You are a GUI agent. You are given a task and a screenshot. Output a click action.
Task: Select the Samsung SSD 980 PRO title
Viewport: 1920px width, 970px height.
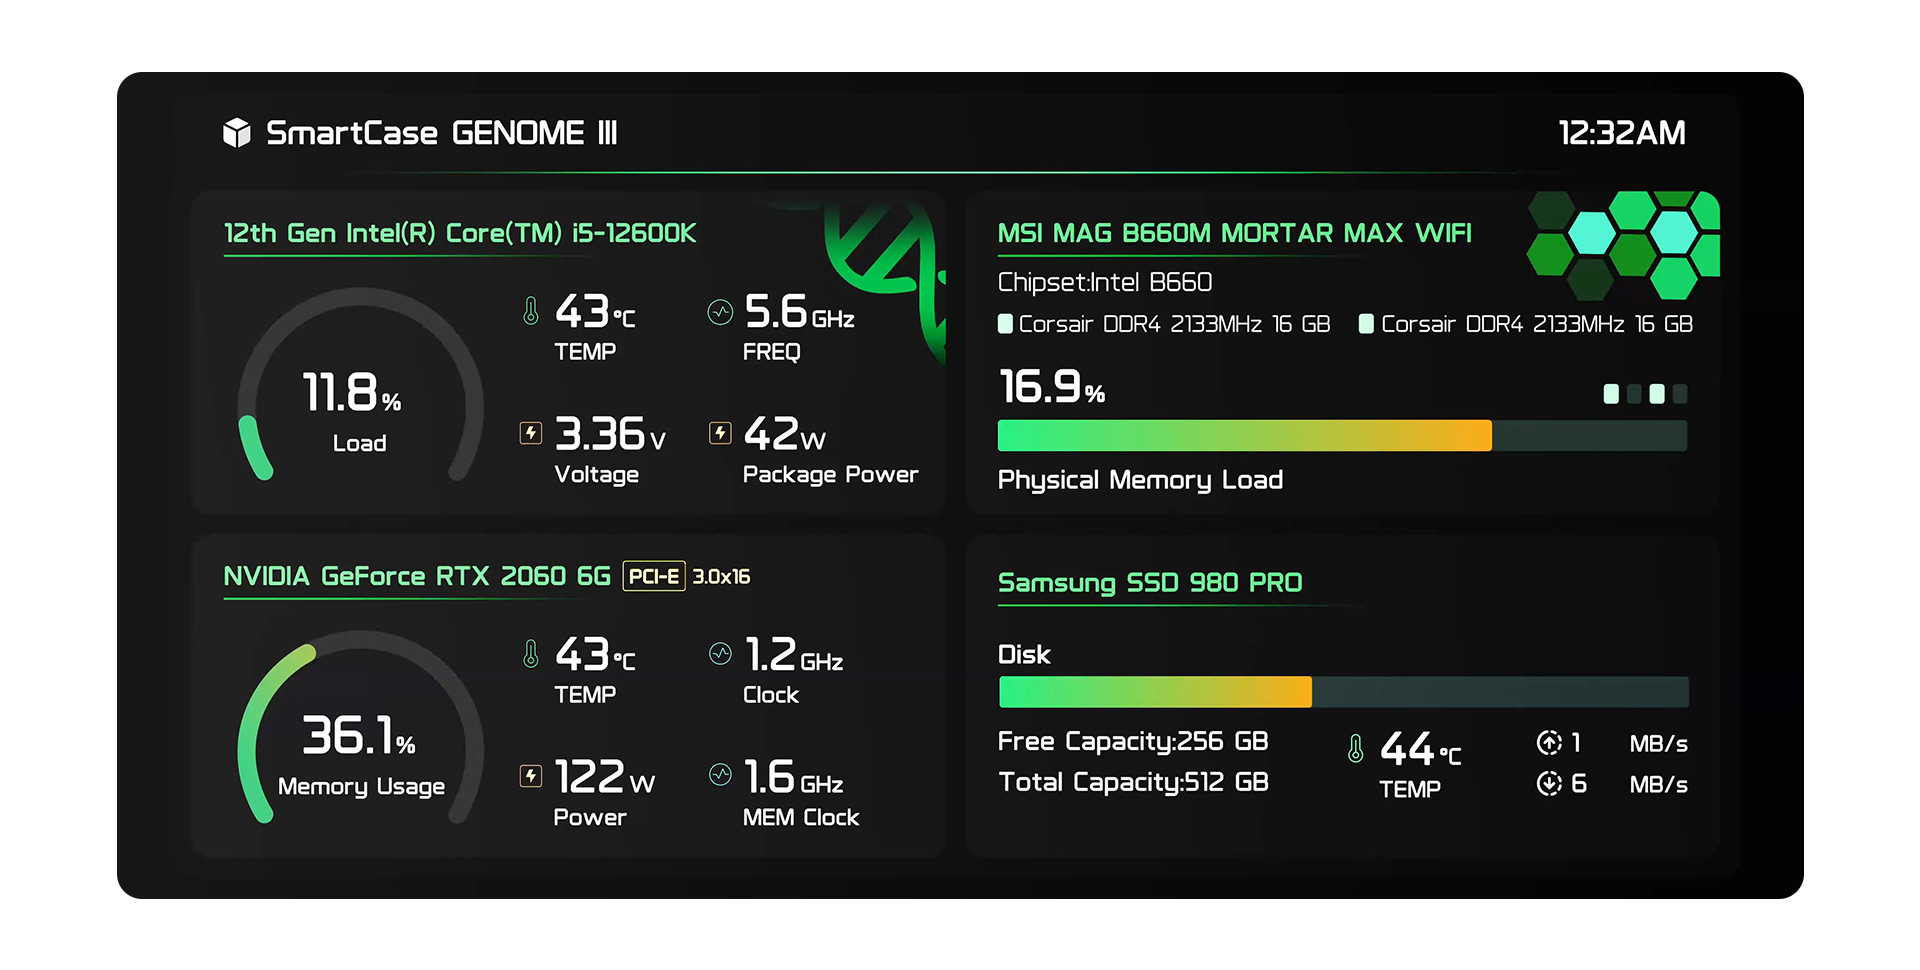[1150, 583]
